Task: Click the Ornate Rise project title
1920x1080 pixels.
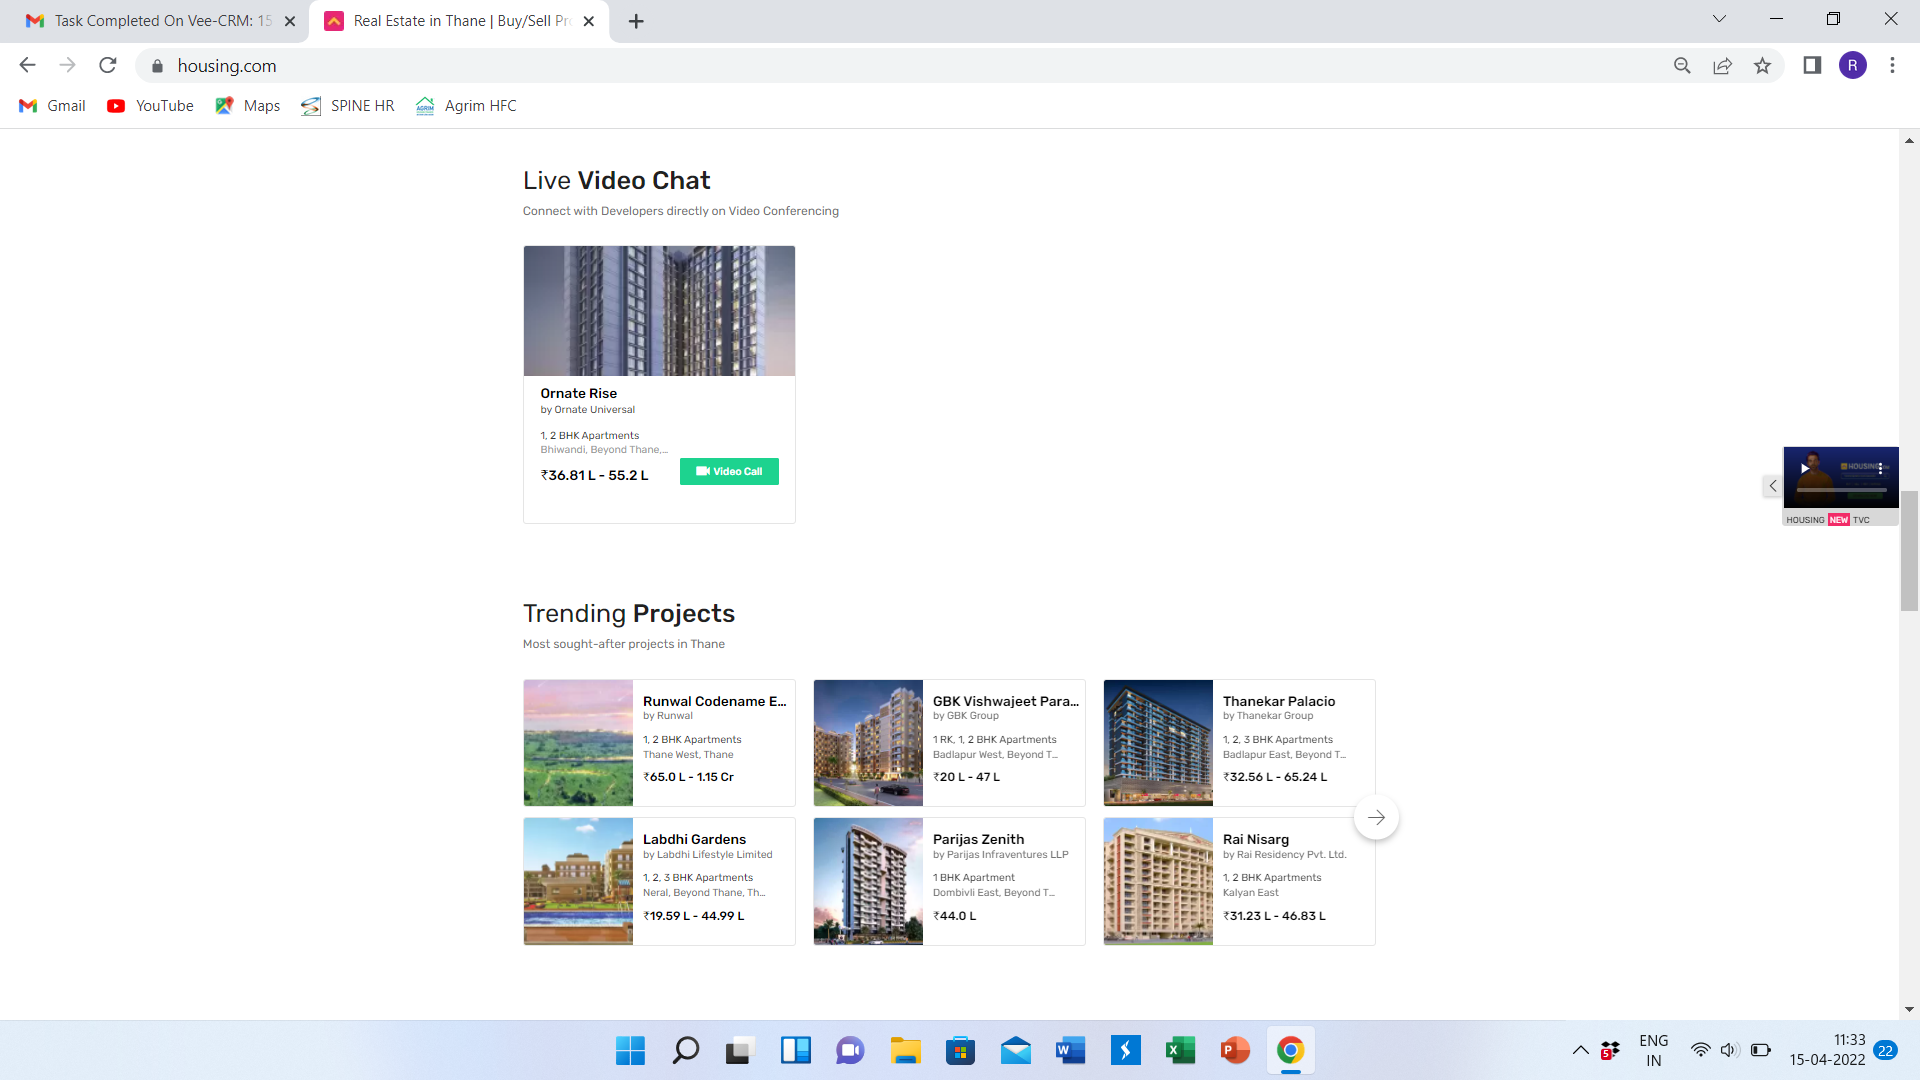Action: point(579,393)
